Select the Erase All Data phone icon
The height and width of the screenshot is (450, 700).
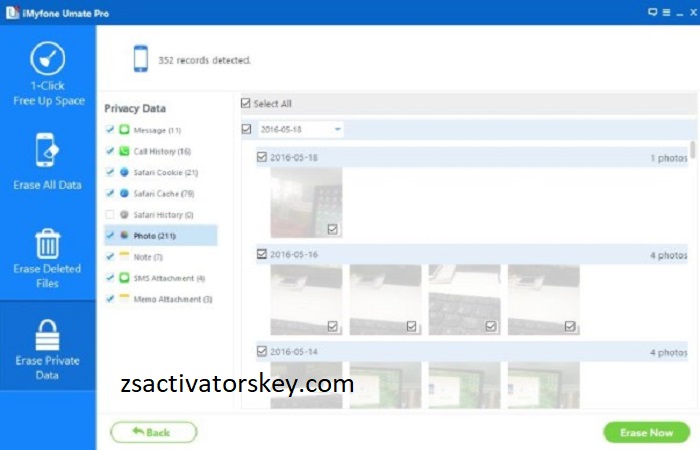tap(47, 150)
